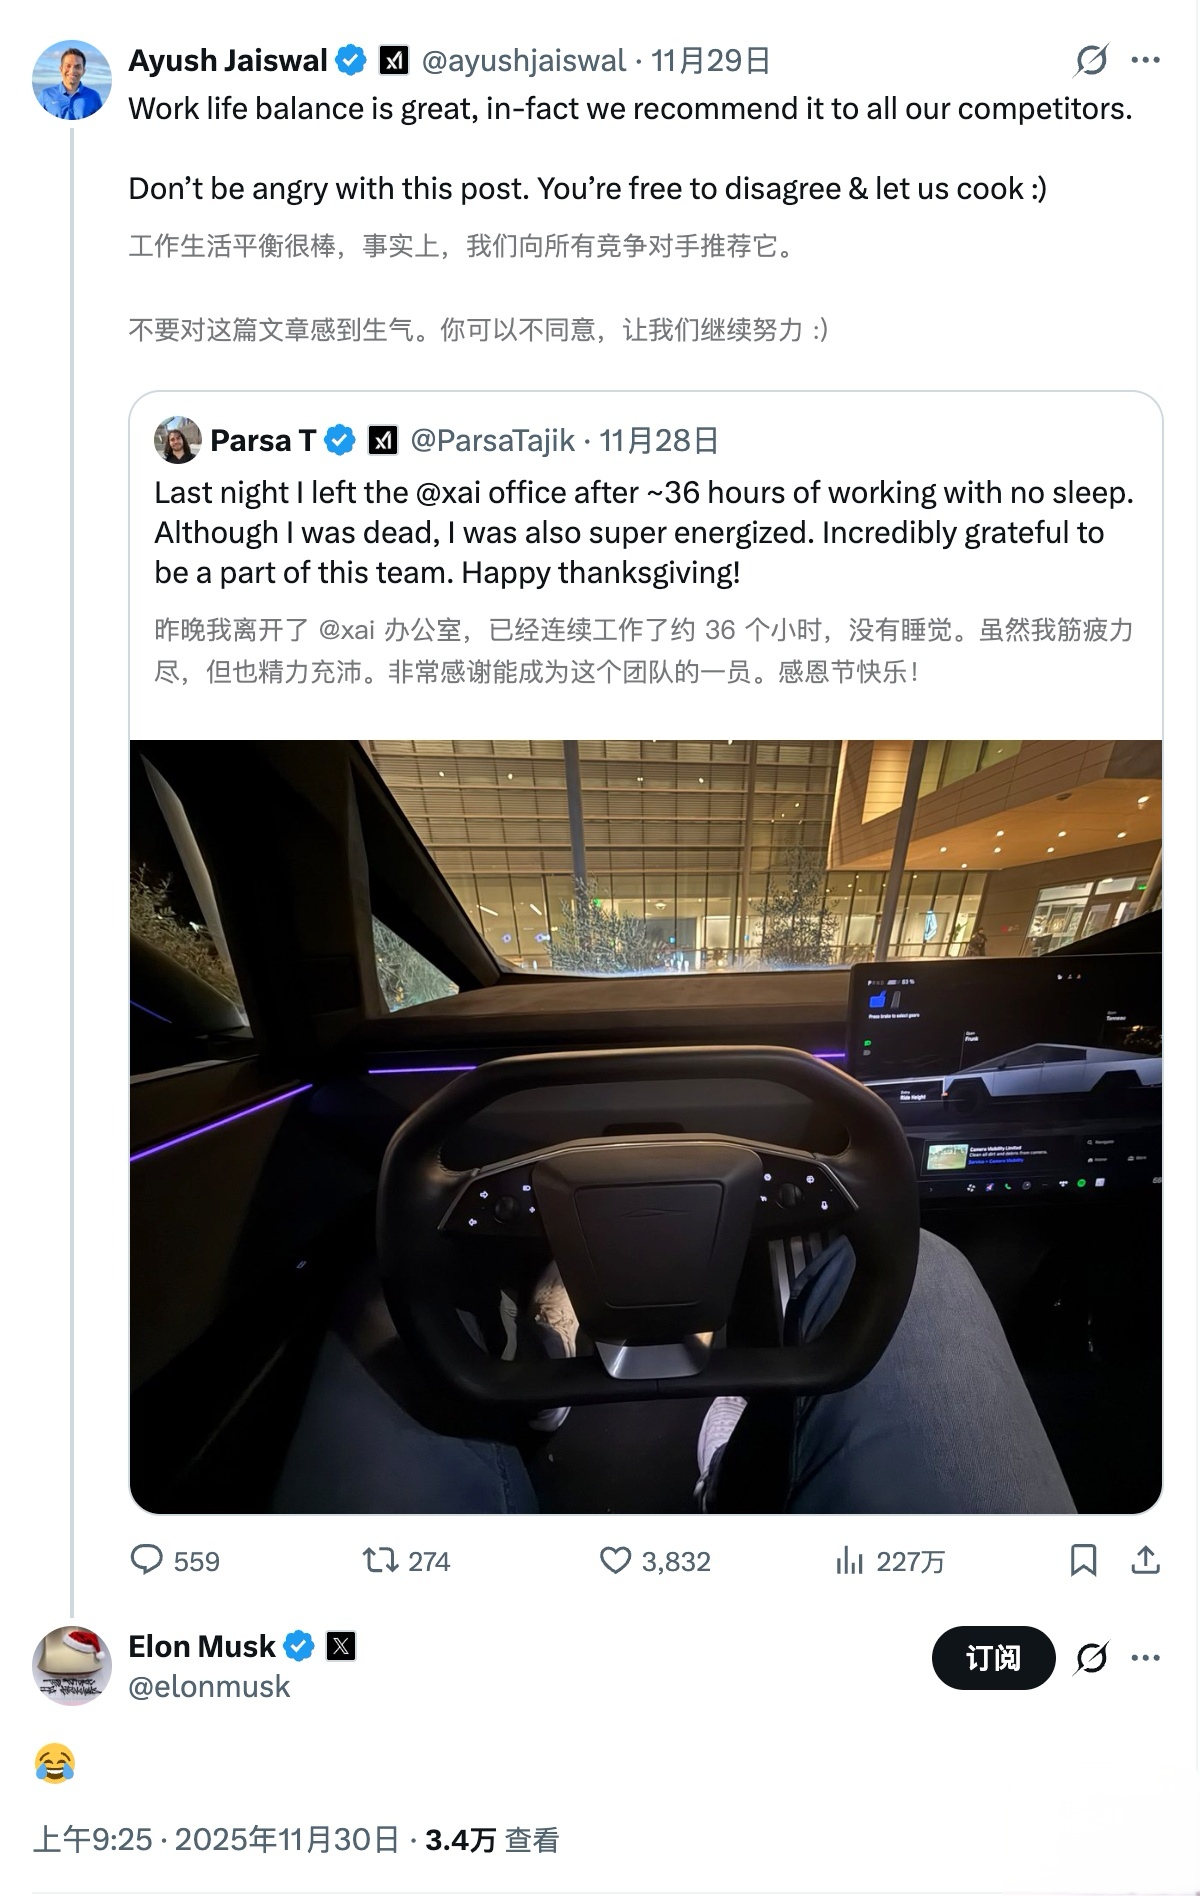Open more options on Ayush's post
This screenshot has width=1200, height=1896.
click(1145, 61)
